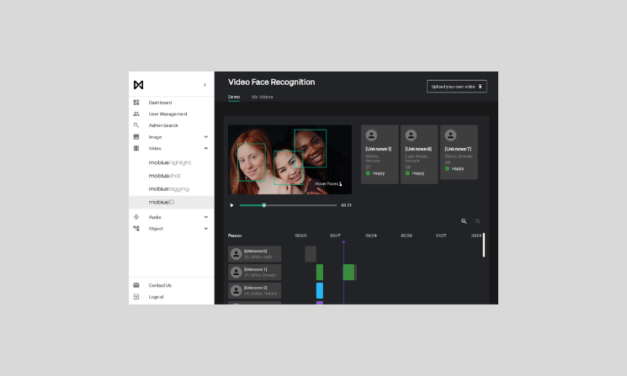The height and width of the screenshot is (376, 627).
Task: Click the 00:34 timeline label
Action: pos(371,236)
